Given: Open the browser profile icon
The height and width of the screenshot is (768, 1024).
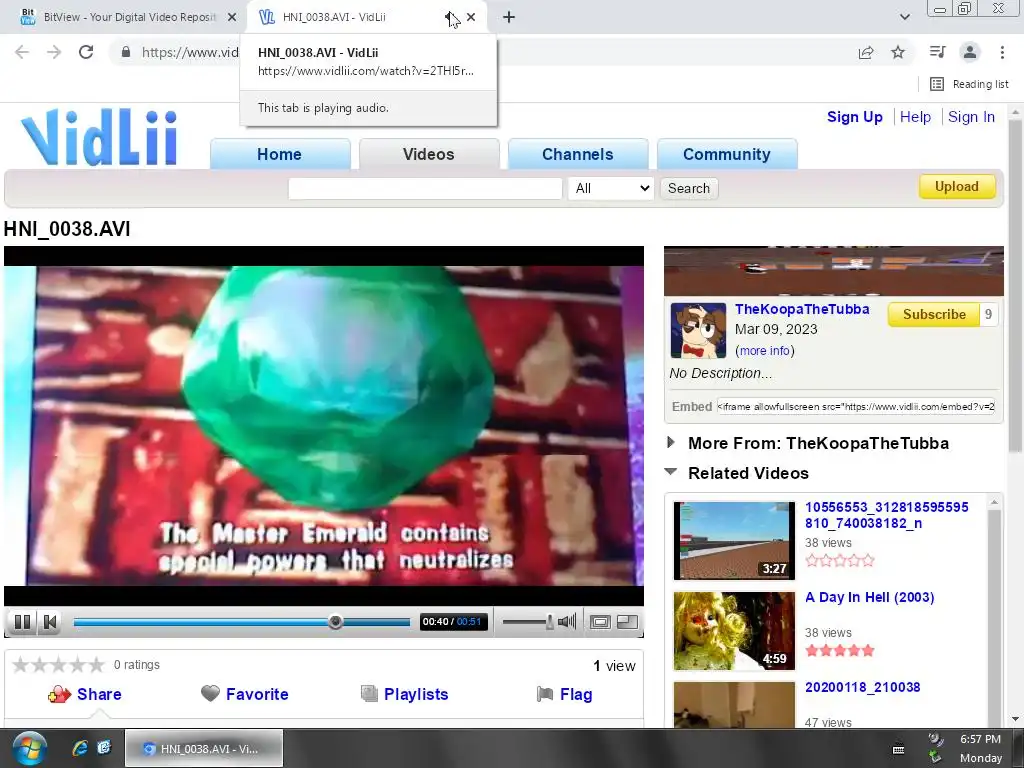Looking at the screenshot, I should point(970,52).
